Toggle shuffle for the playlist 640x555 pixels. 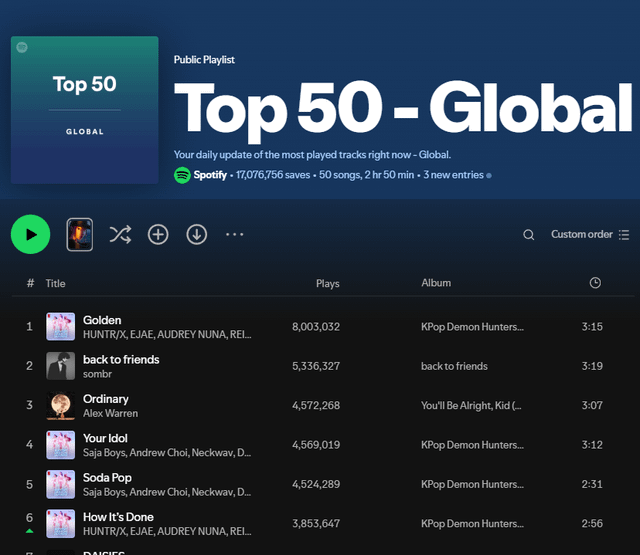[x=120, y=234]
